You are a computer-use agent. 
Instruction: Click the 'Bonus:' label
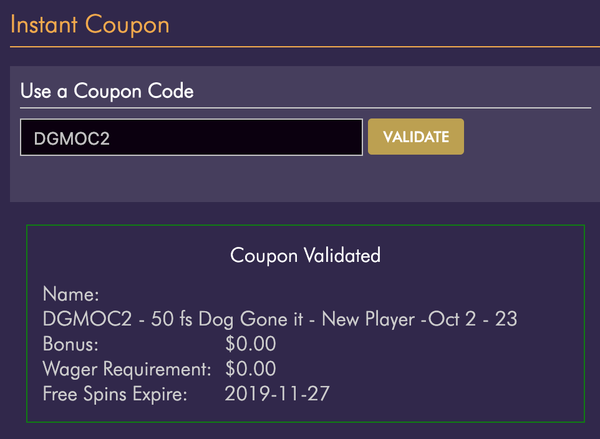70,344
